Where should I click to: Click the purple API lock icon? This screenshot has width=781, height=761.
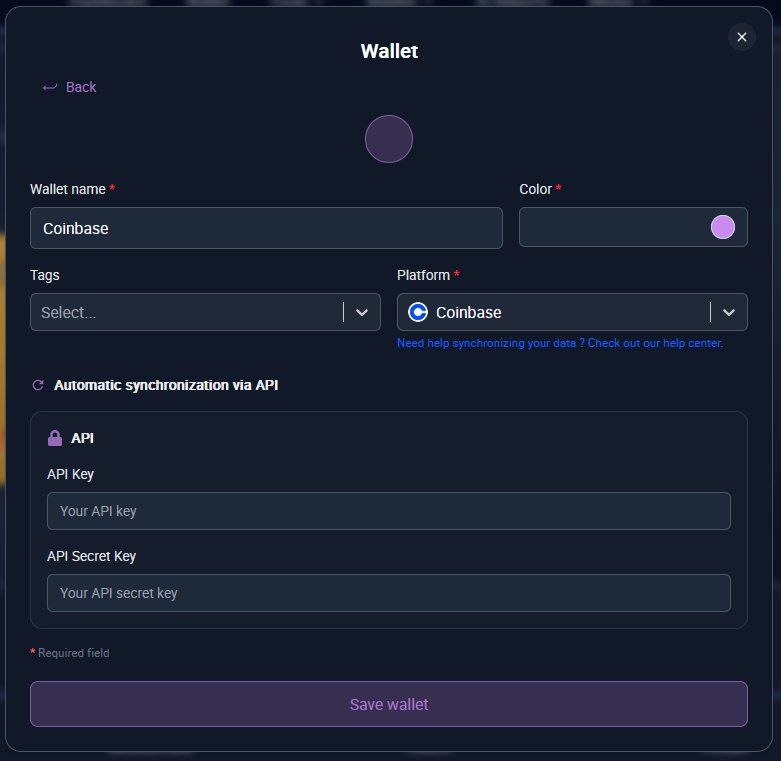pyautogui.click(x=55, y=438)
